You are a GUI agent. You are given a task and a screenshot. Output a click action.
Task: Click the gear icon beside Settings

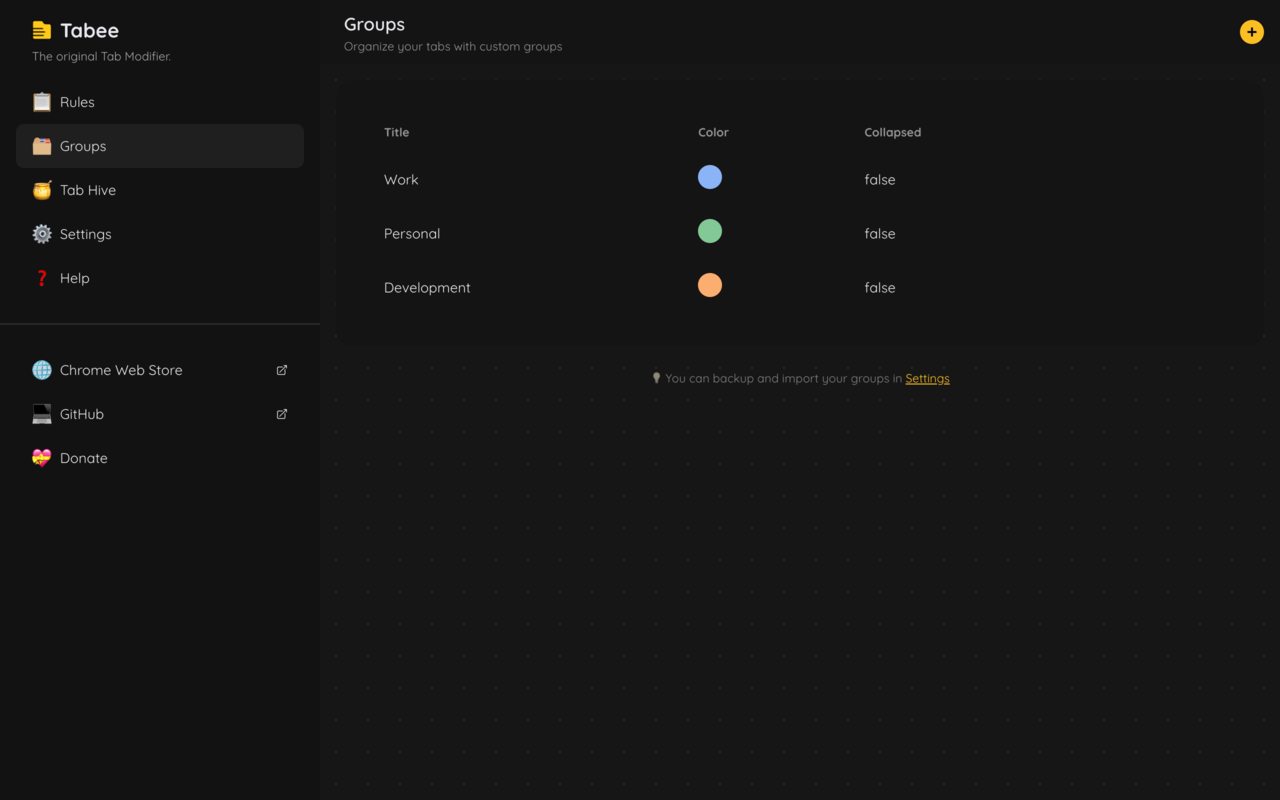tap(41, 233)
